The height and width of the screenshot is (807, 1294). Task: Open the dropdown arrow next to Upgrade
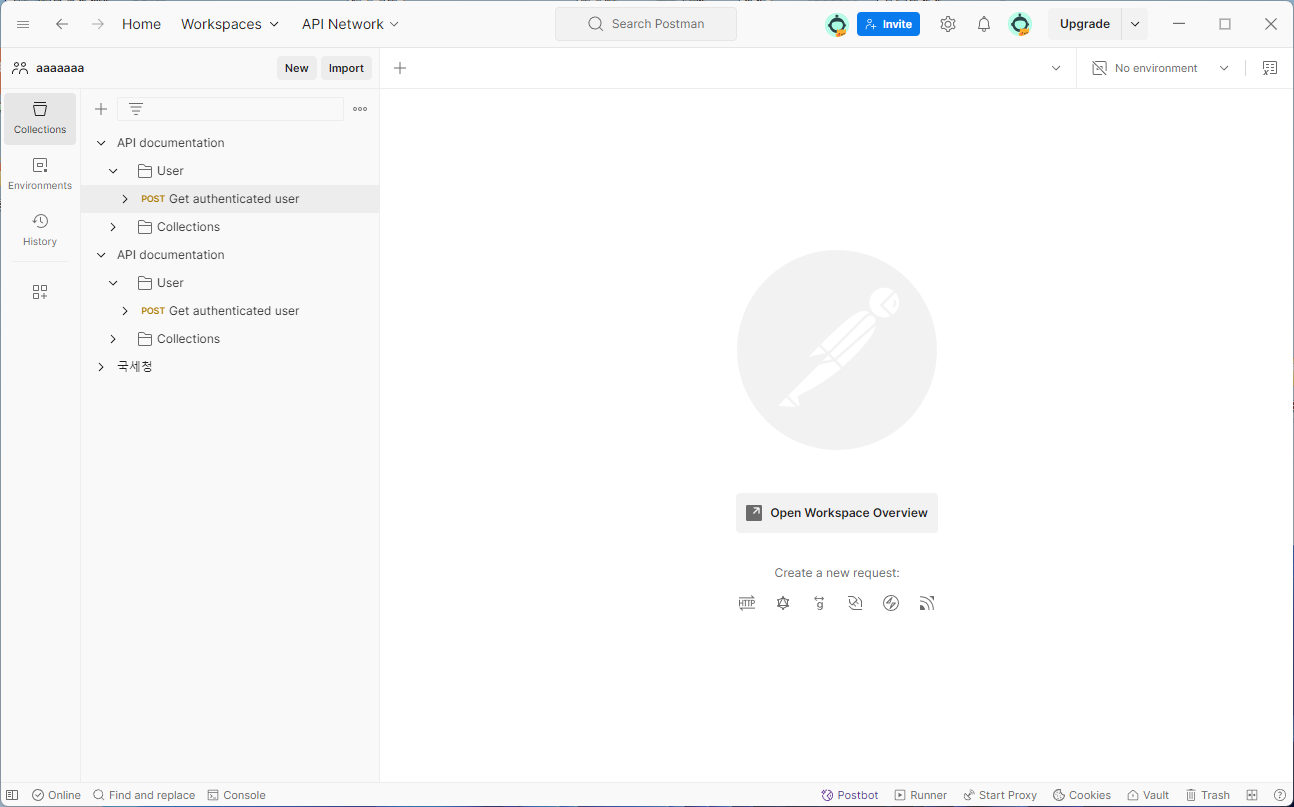tap(1135, 24)
